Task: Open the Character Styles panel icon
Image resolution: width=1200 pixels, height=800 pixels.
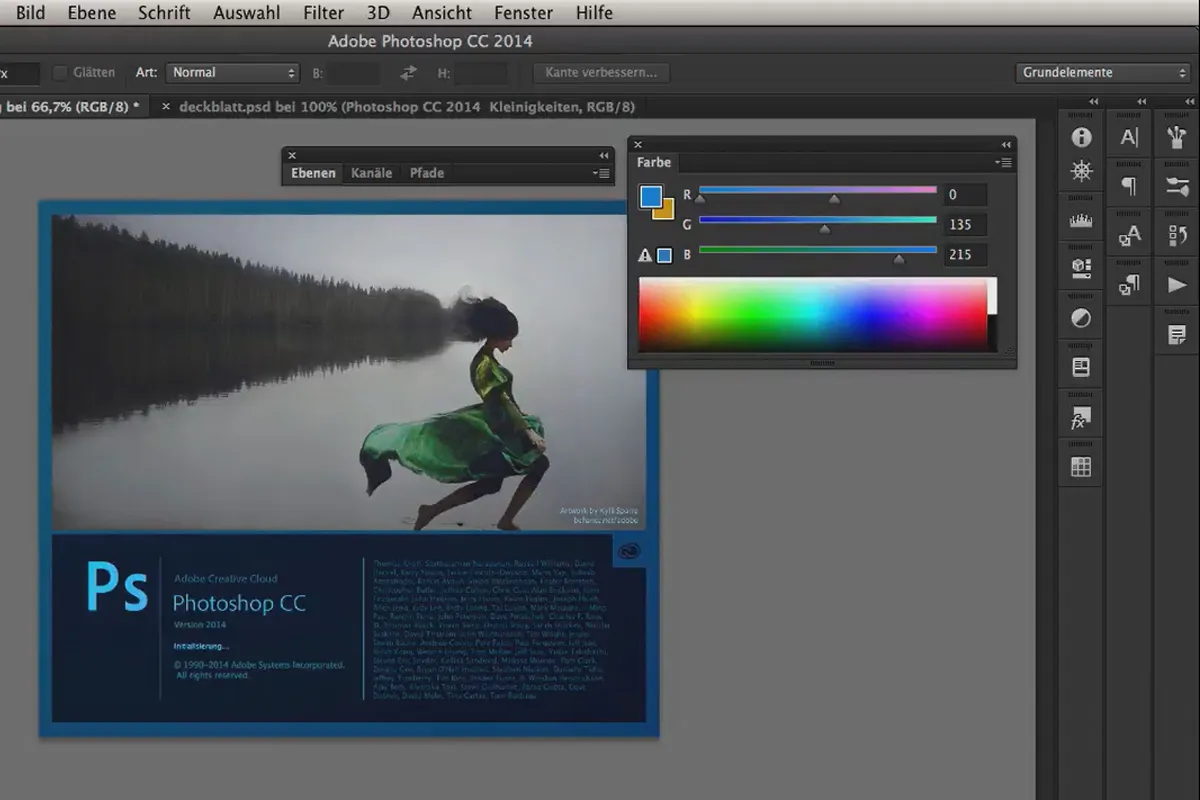Action: point(1129,235)
